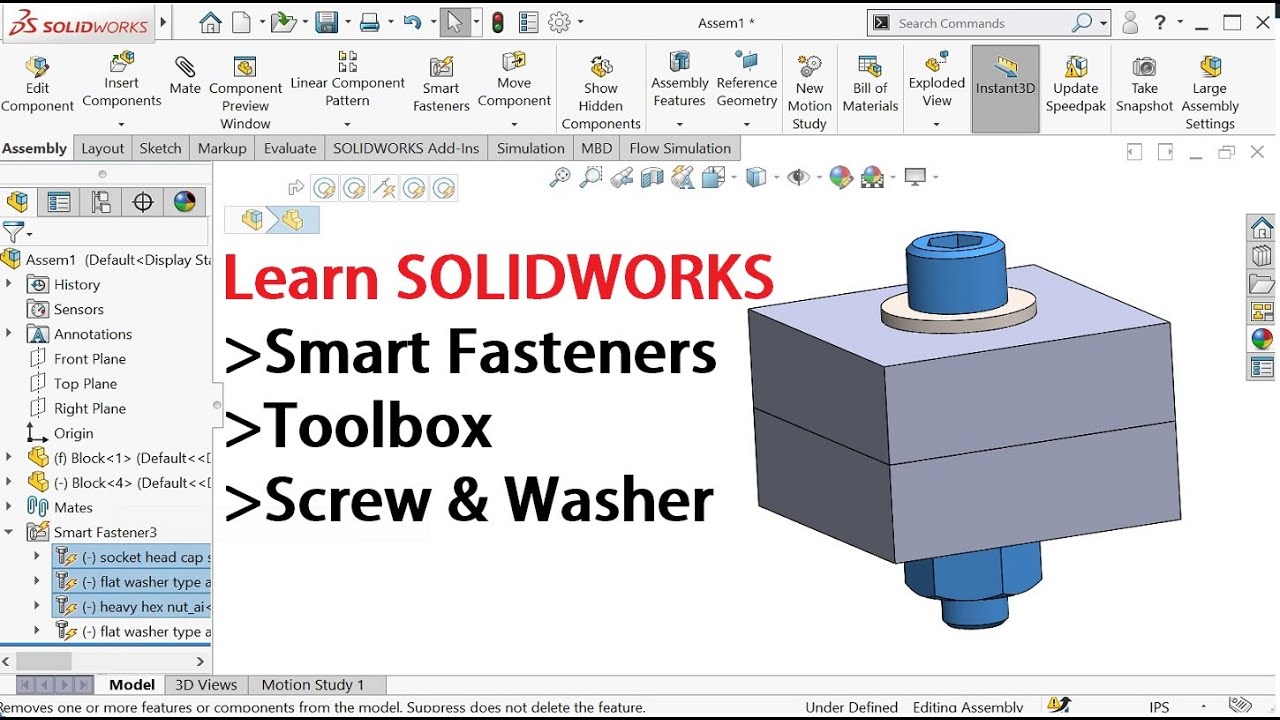Click the Home (Welcome) icon in the quick toolbar
Screen dimensions: 1280x720
click(210, 23)
